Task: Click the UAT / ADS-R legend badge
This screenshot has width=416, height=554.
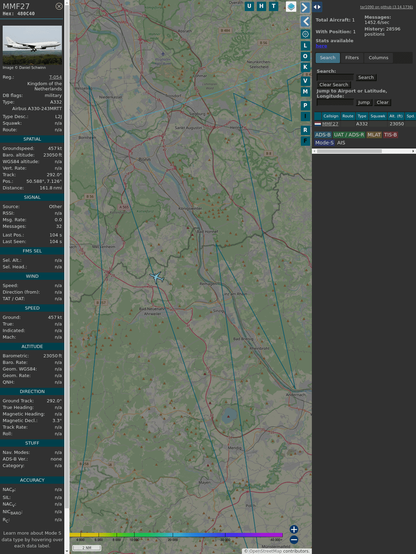Action: click(x=349, y=135)
